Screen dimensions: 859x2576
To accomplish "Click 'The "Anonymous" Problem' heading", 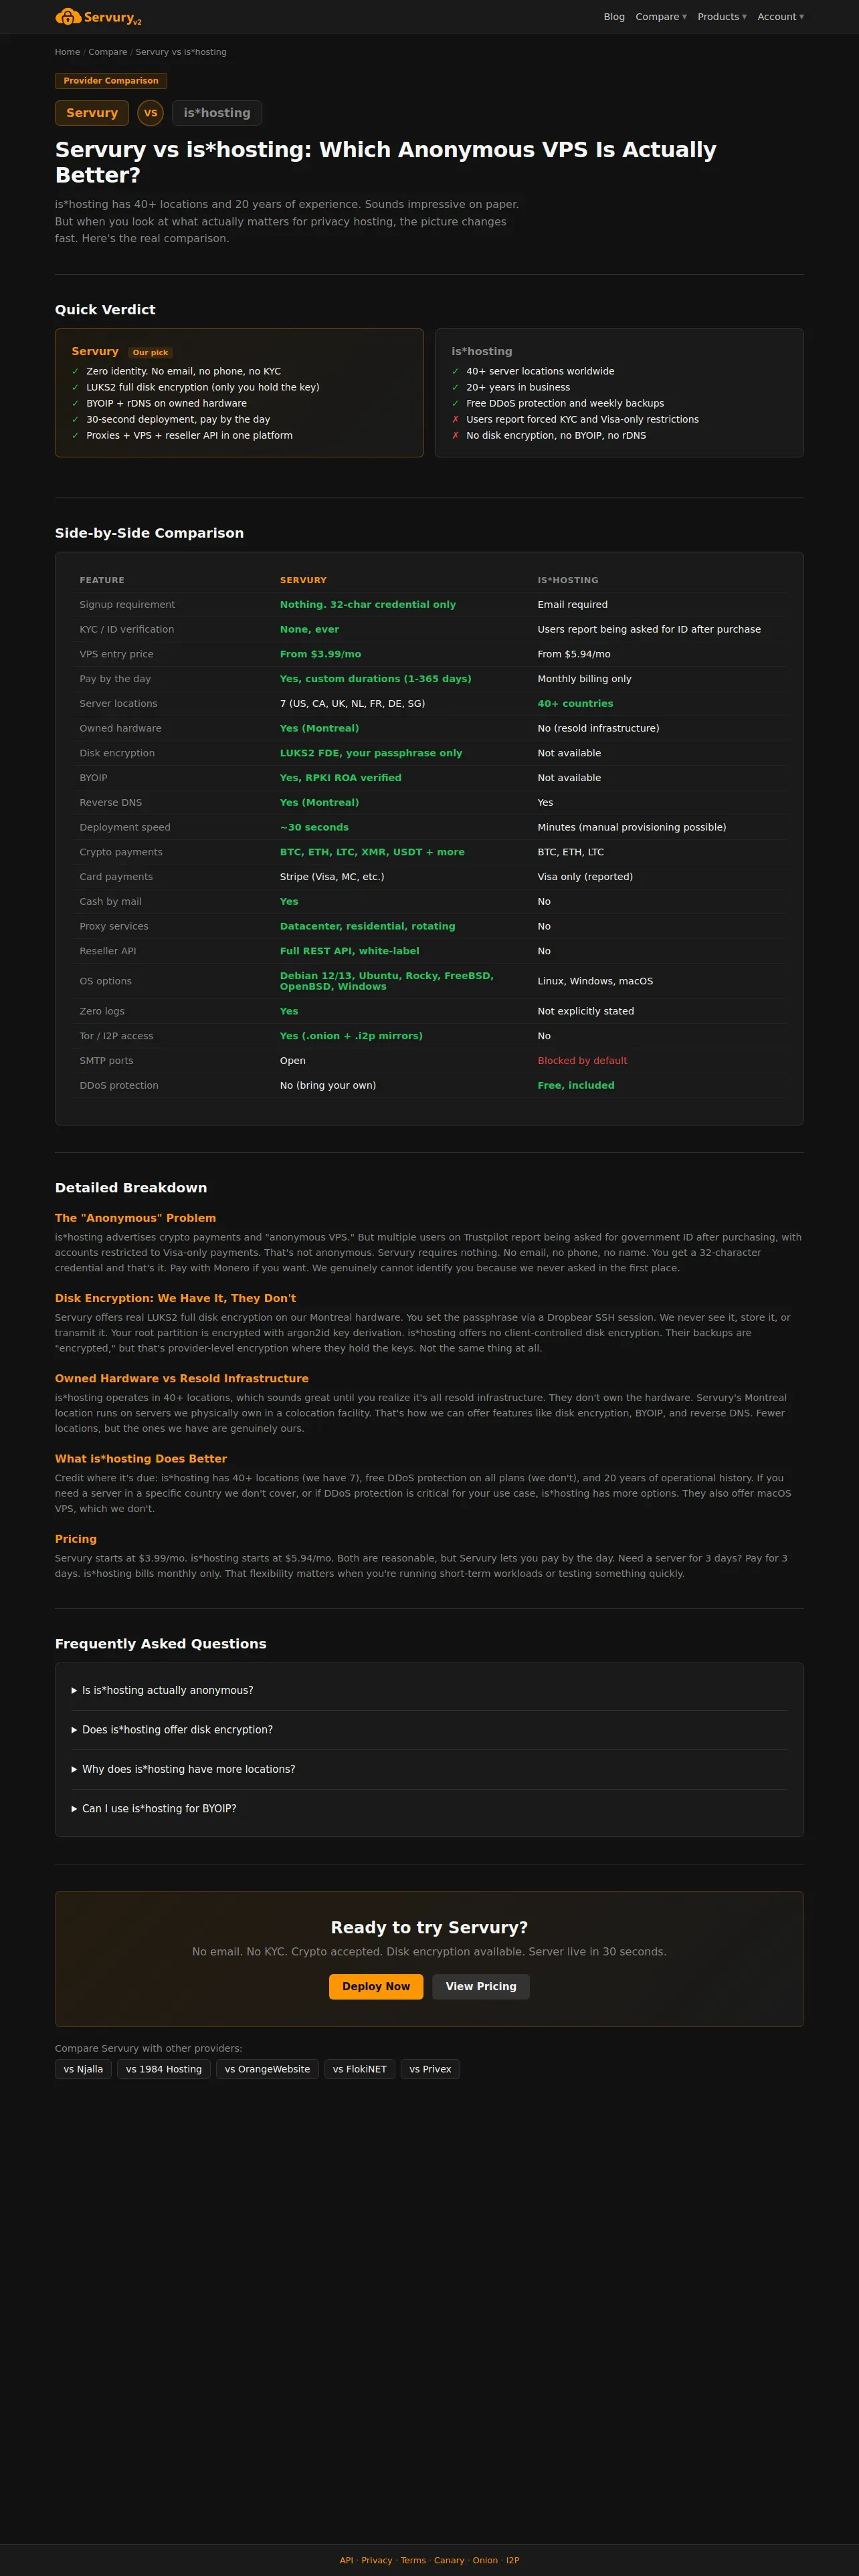I will (x=135, y=1218).
